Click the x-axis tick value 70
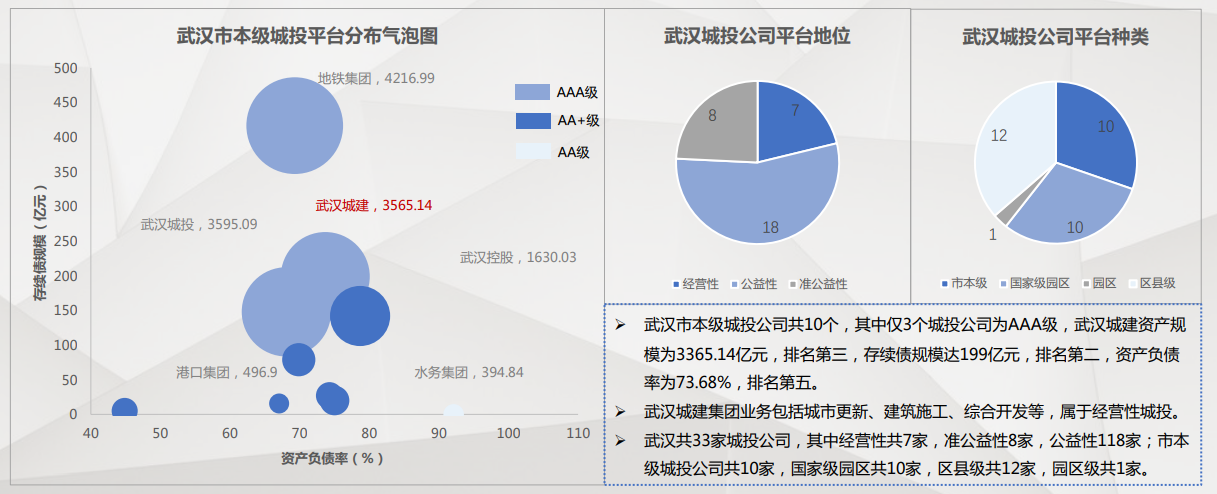 [x=300, y=433]
